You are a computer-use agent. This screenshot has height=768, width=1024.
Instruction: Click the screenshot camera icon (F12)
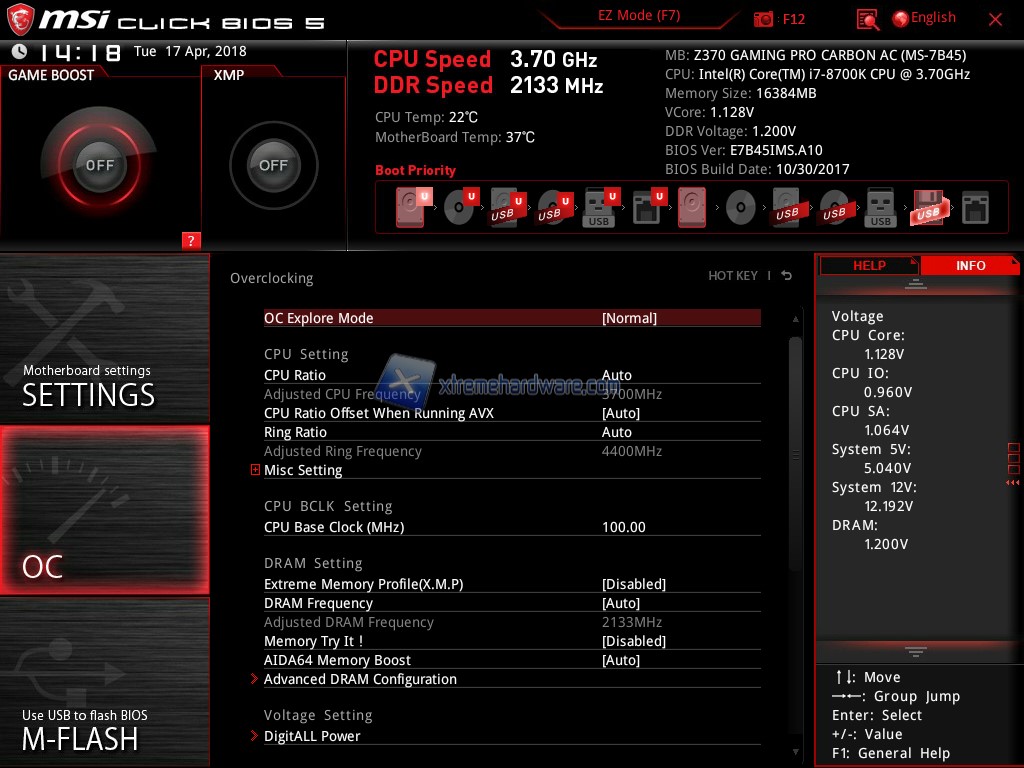click(764, 19)
